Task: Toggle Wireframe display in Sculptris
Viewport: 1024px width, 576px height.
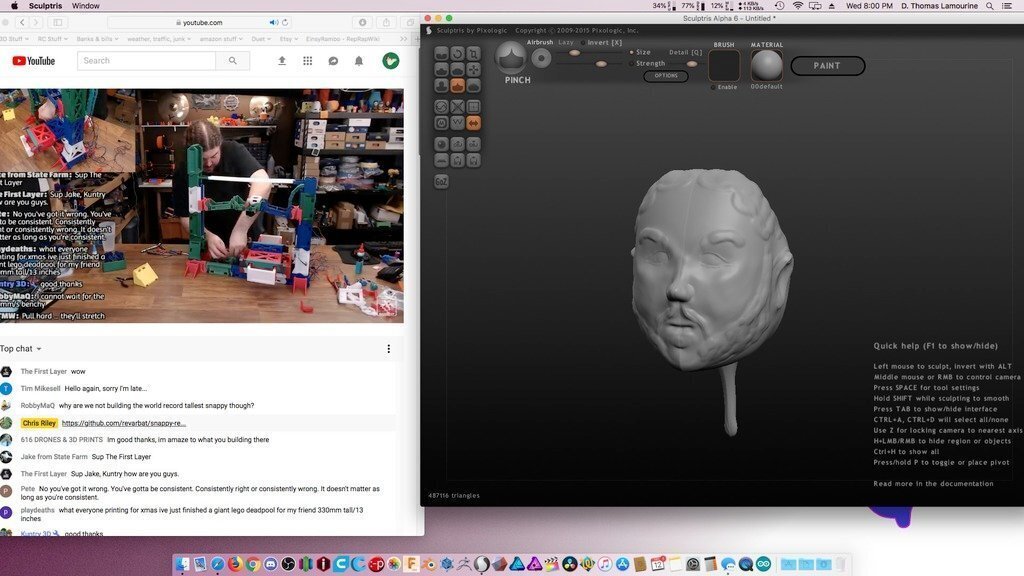Action: tap(457, 123)
